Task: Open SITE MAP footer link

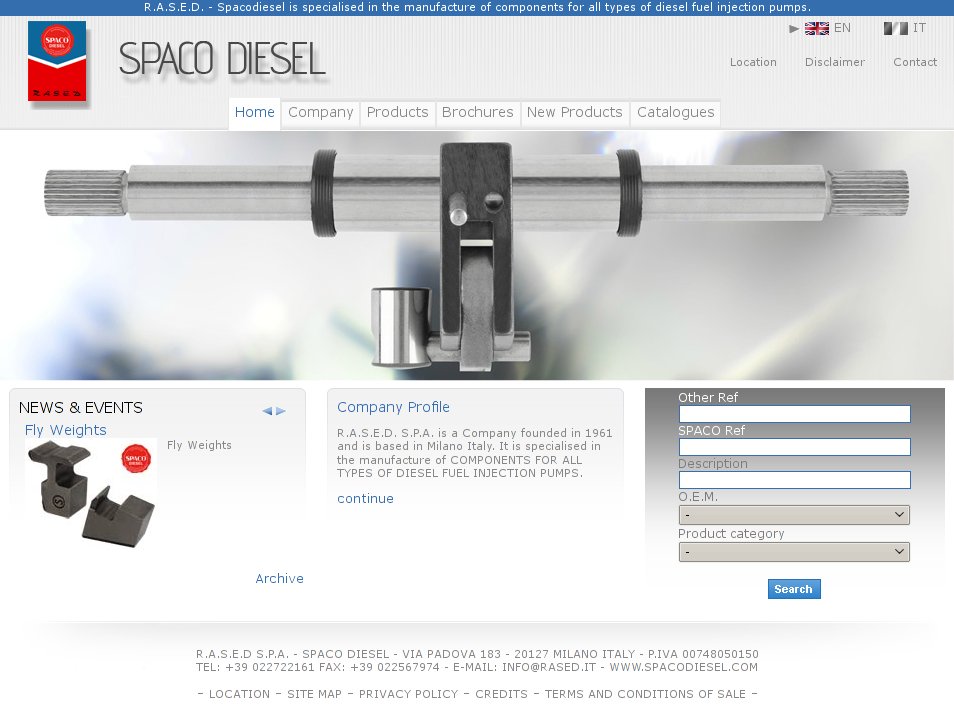Action: pos(315,694)
